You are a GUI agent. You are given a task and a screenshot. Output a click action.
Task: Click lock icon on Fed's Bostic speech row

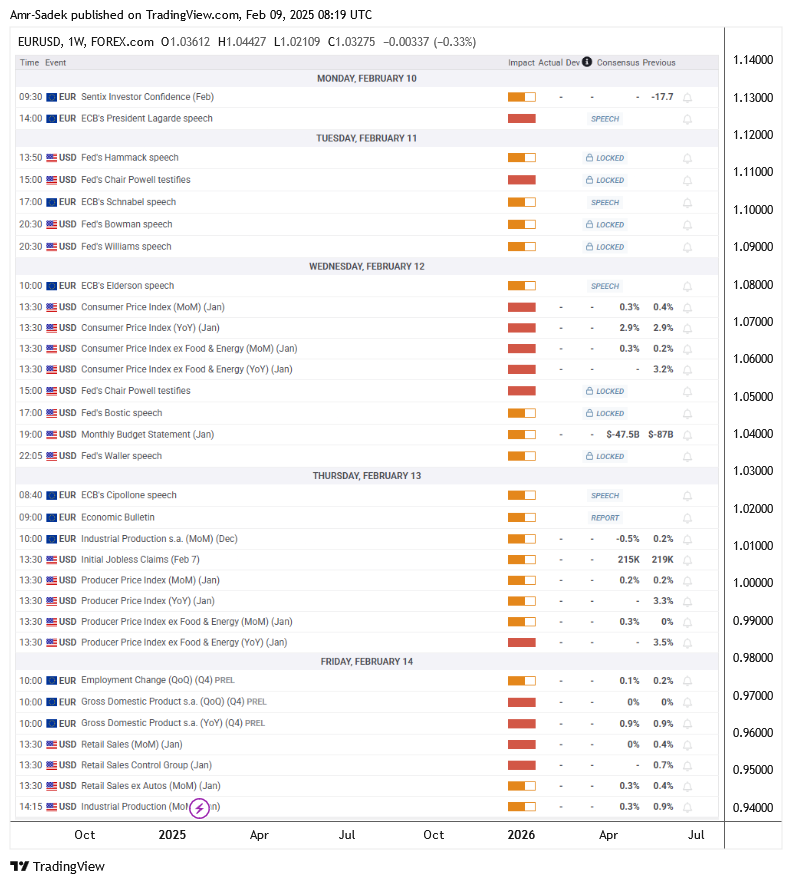click(x=589, y=413)
